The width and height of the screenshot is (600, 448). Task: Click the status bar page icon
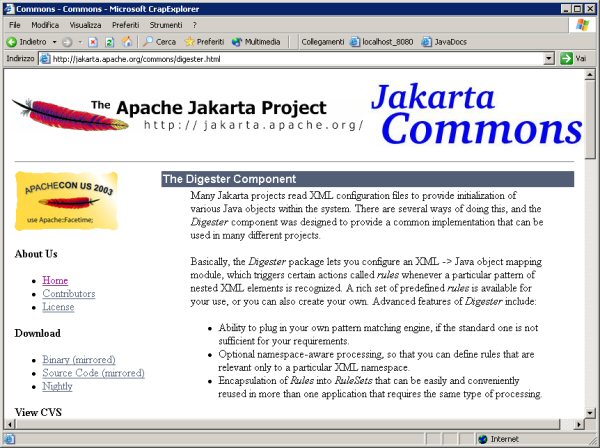10,439
